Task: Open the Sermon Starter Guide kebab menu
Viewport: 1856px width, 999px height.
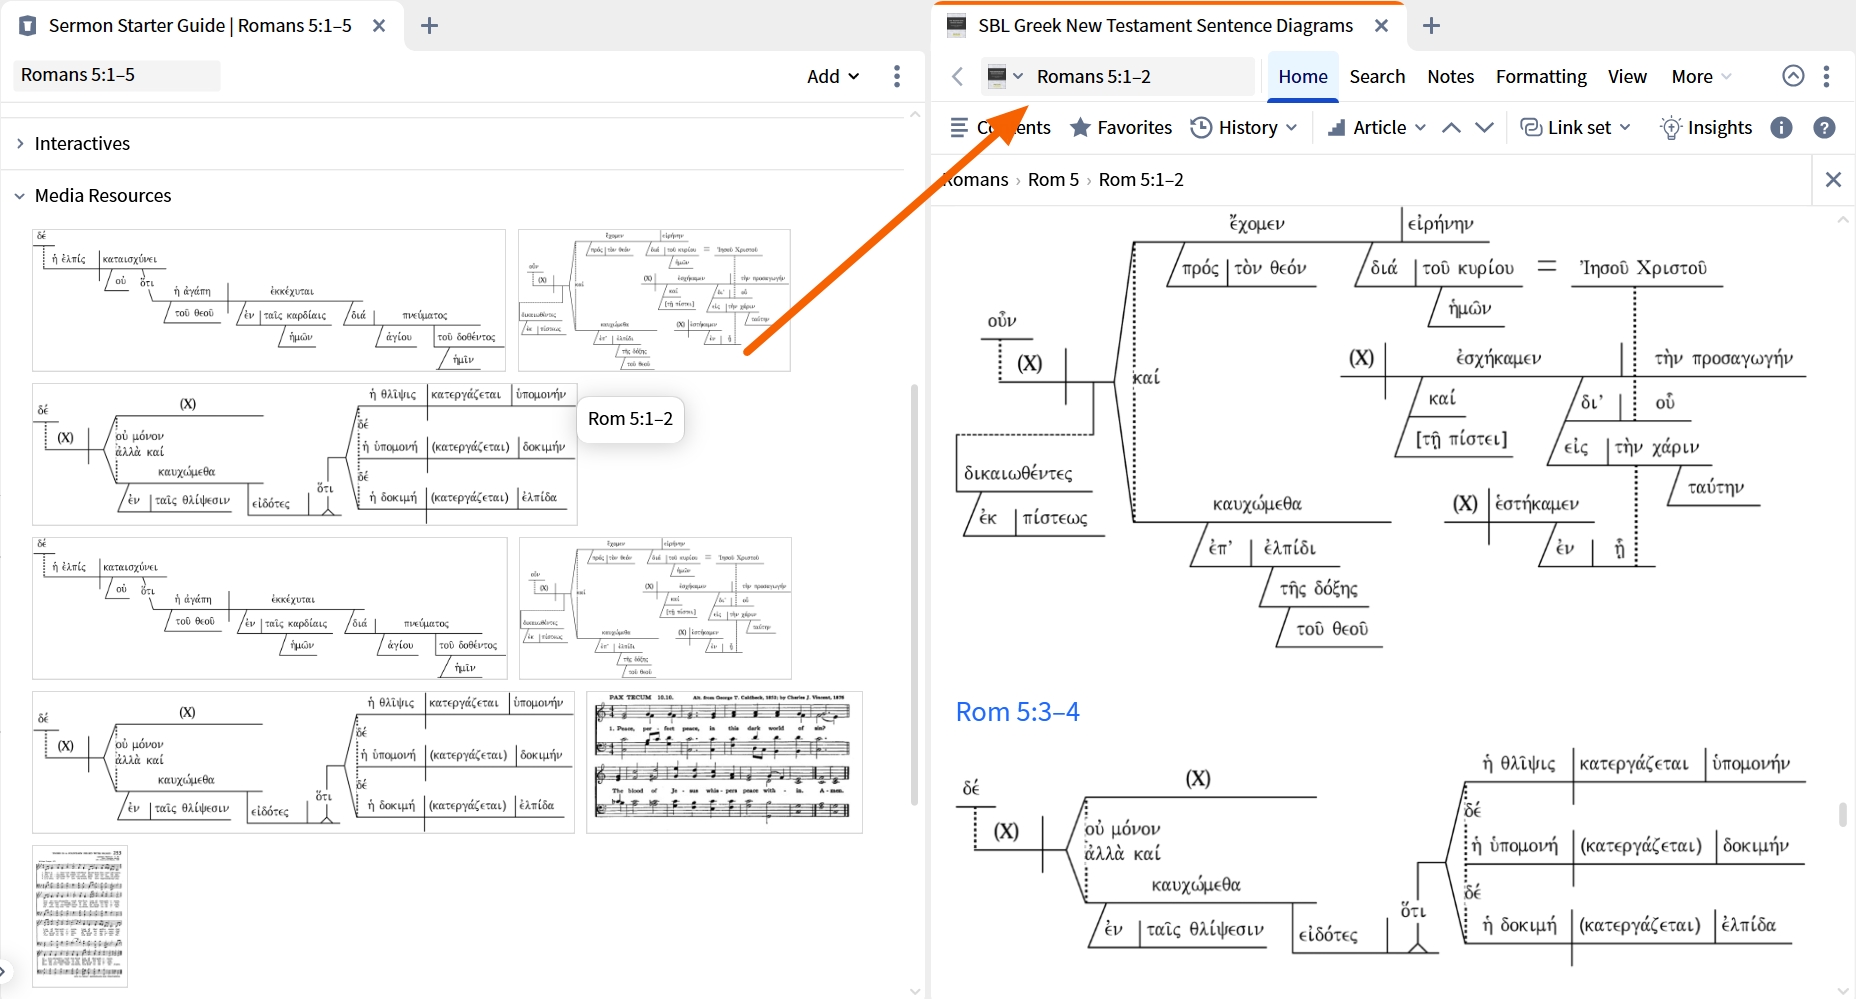Action: [897, 76]
